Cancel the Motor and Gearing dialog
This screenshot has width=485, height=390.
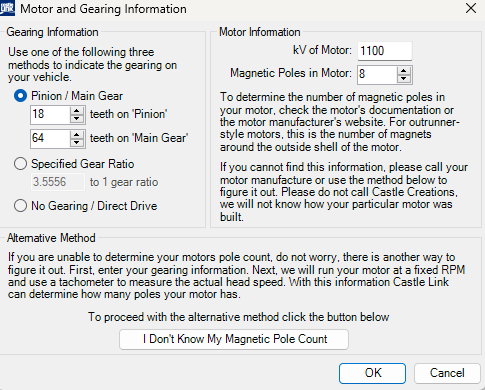(447, 373)
